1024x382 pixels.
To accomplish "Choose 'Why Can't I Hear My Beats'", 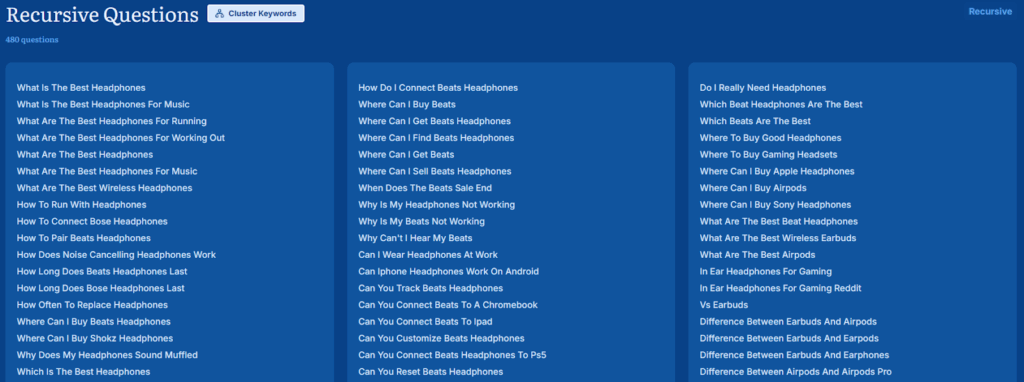I will coord(415,238).
